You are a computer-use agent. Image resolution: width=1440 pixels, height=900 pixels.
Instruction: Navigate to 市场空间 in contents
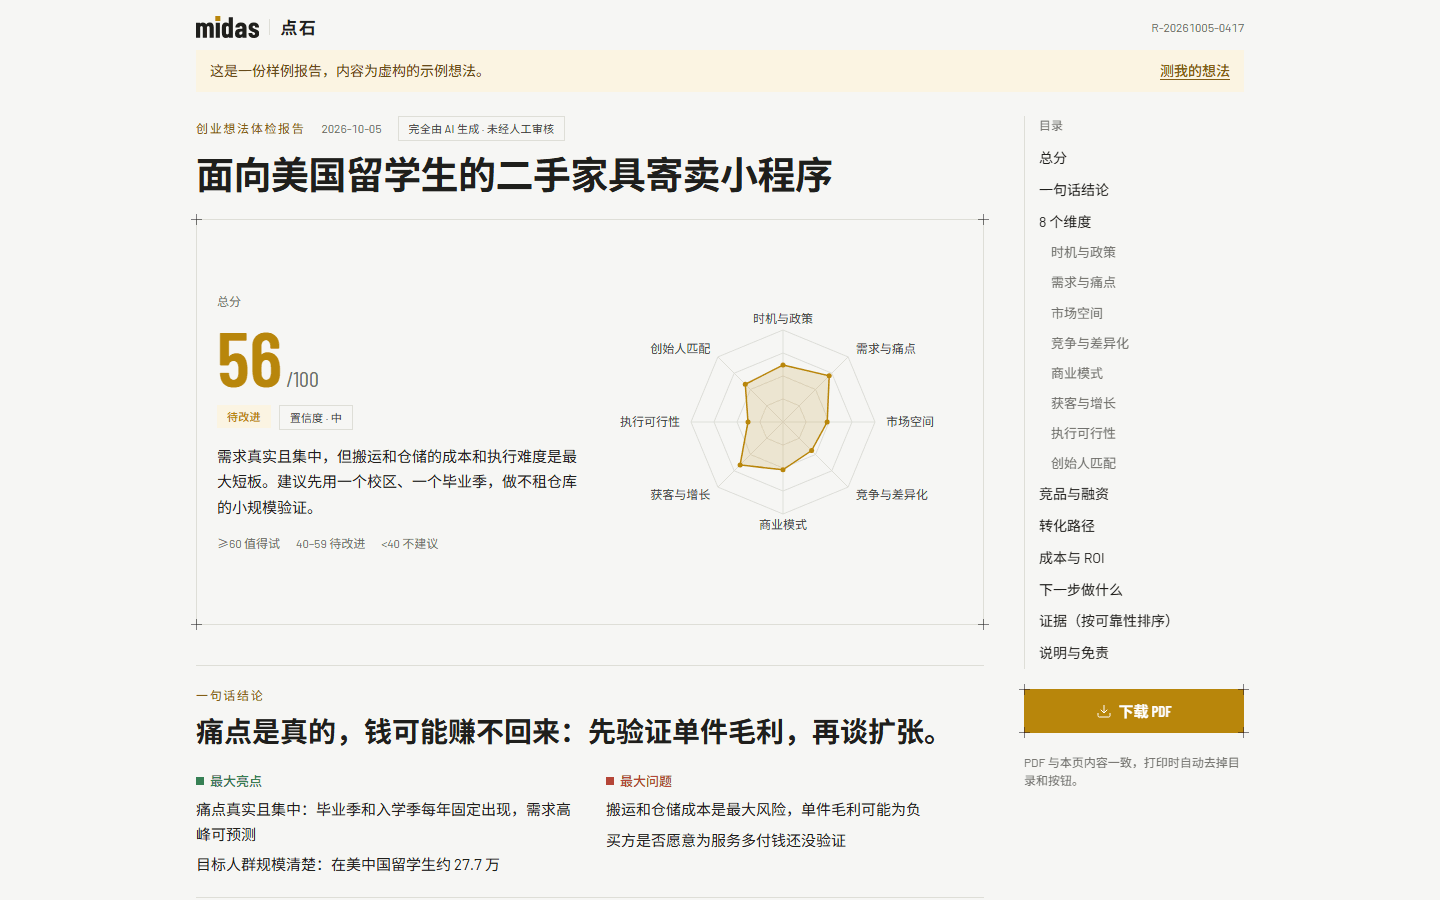coord(1077,313)
